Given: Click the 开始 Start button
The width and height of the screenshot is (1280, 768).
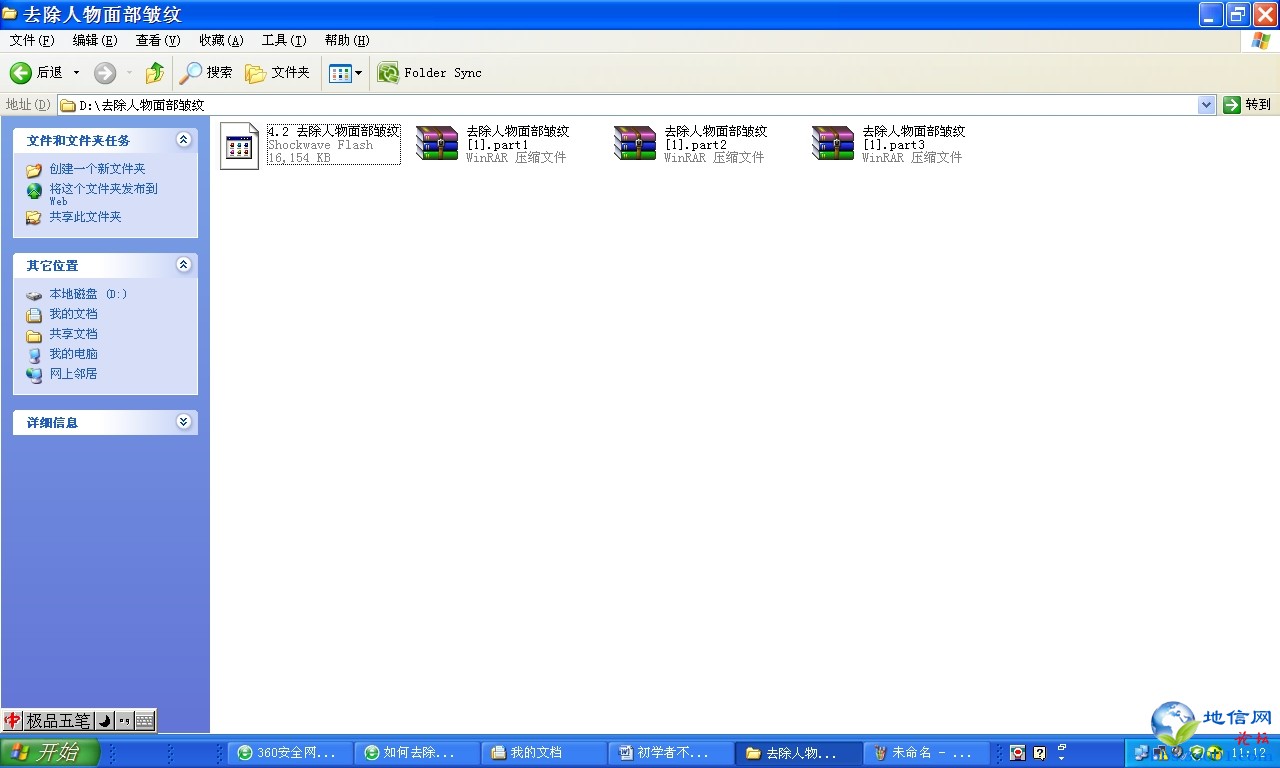Looking at the screenshot, I should (50, 753).
